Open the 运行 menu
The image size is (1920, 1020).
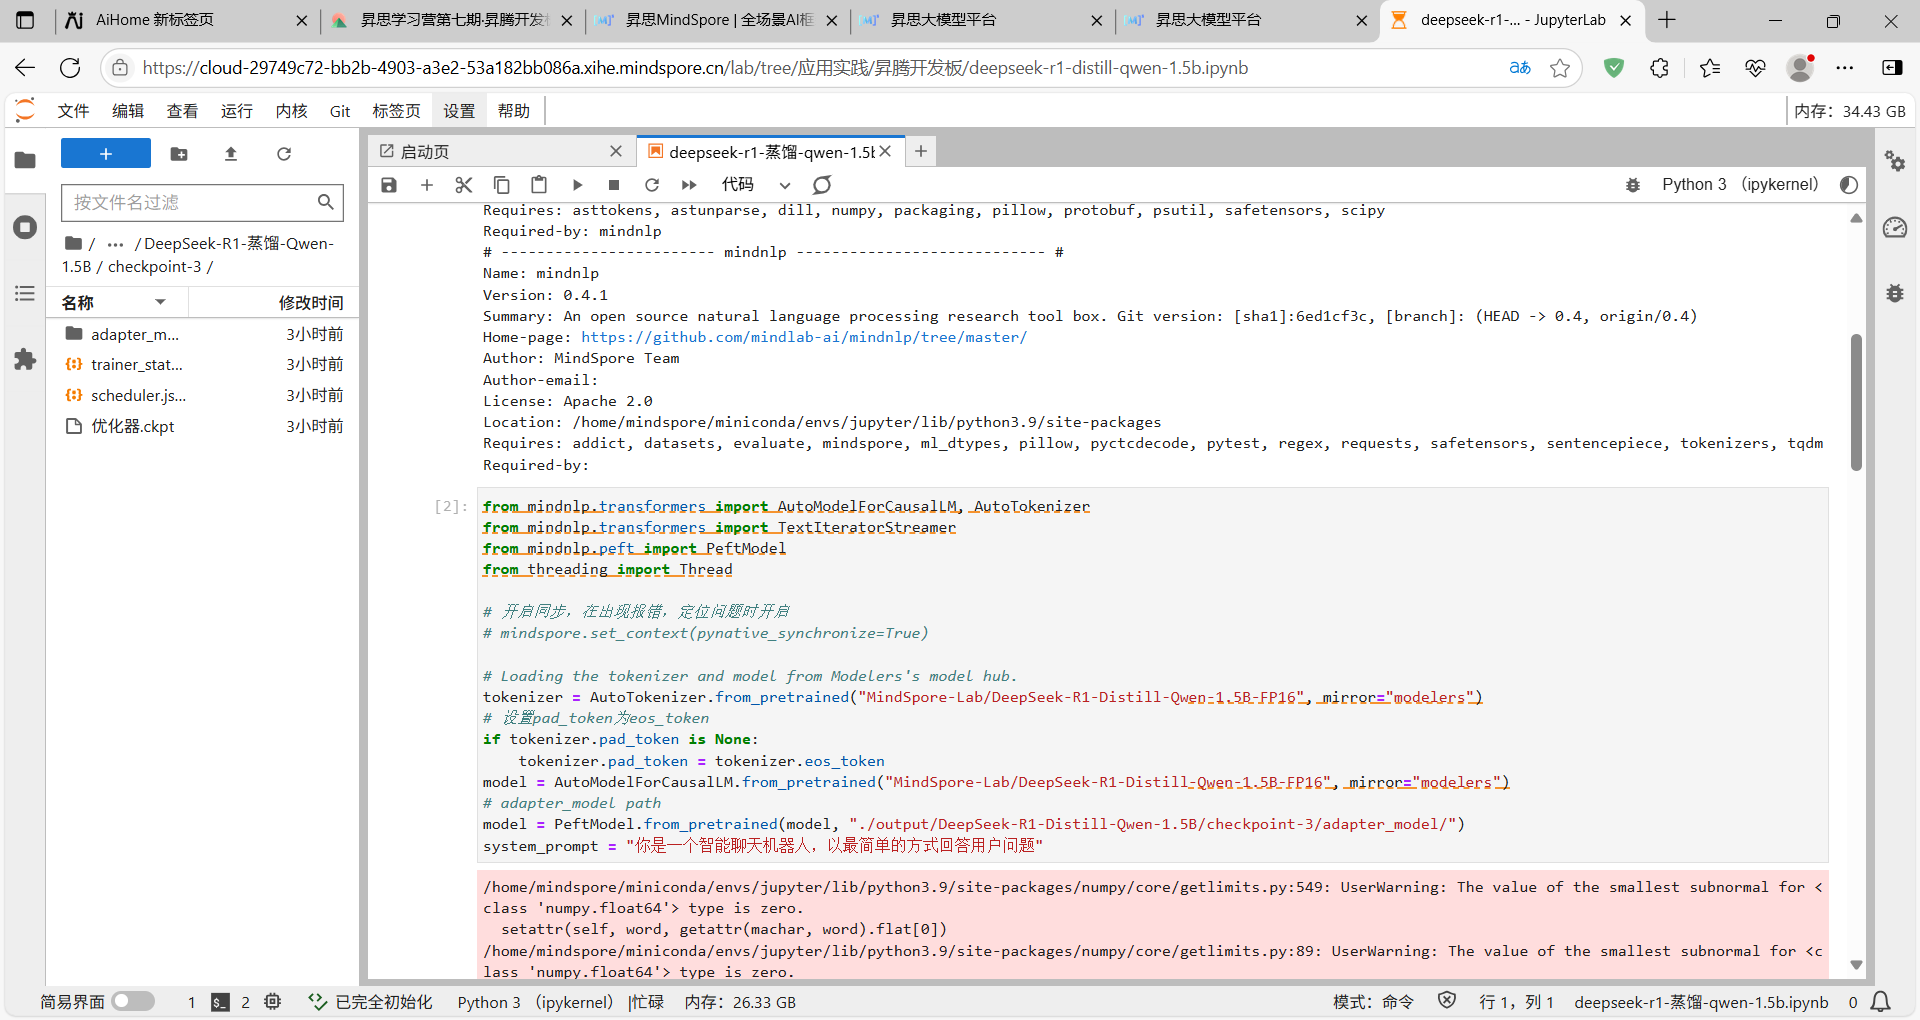(237, 111)
